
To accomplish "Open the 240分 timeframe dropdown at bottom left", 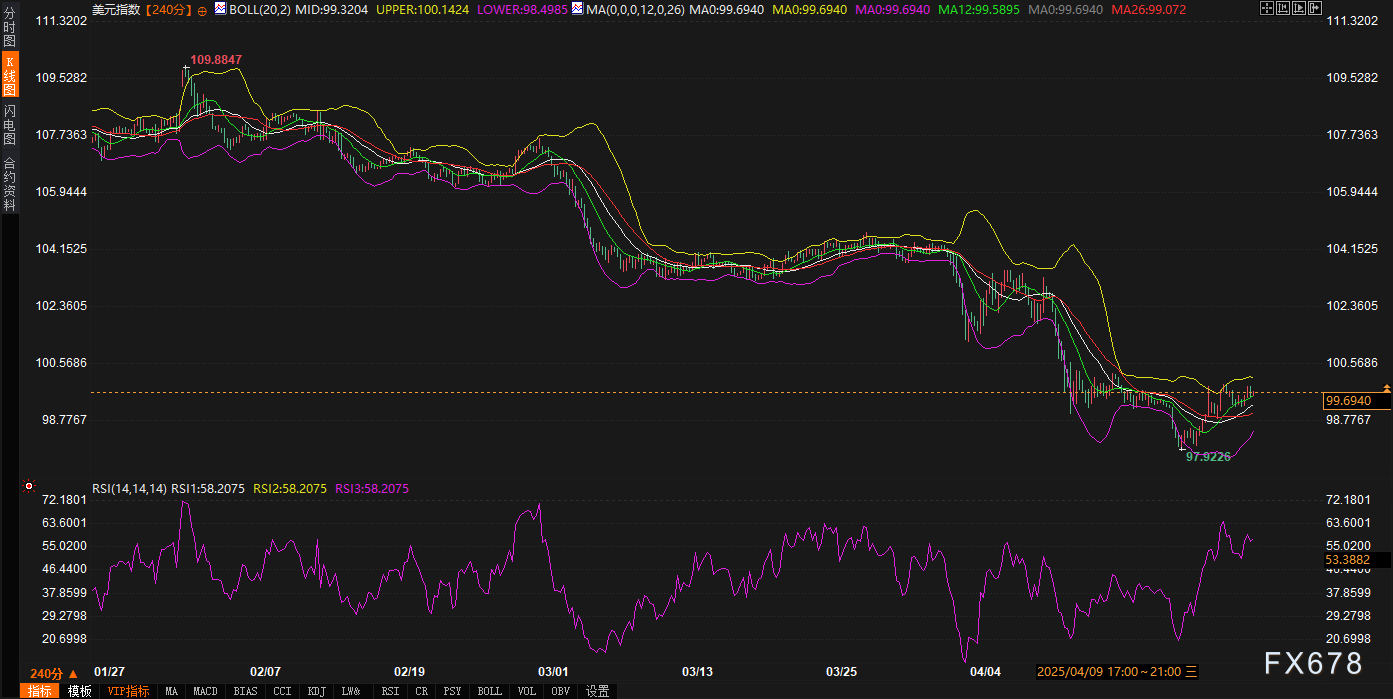I will pyautogui.click(x=54, y=673).
